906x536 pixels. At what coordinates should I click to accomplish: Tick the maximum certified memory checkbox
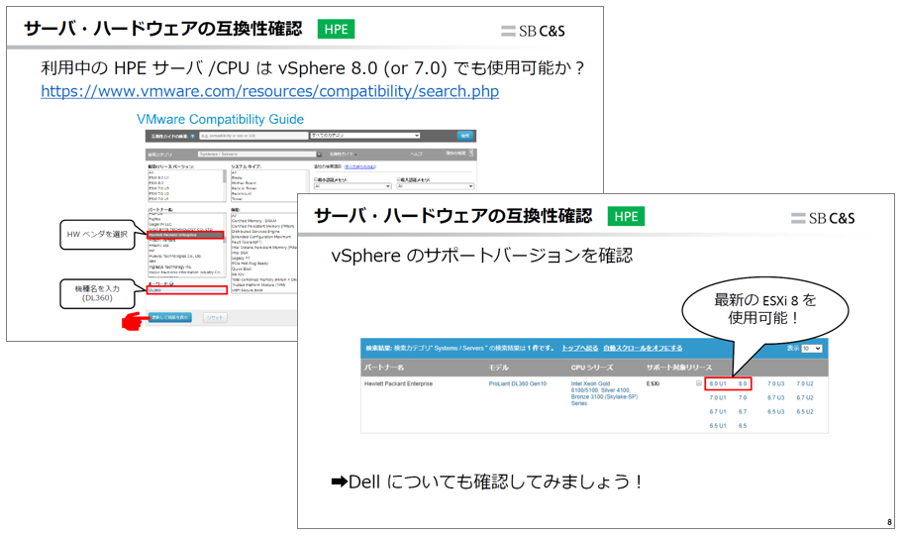(398, 180)
